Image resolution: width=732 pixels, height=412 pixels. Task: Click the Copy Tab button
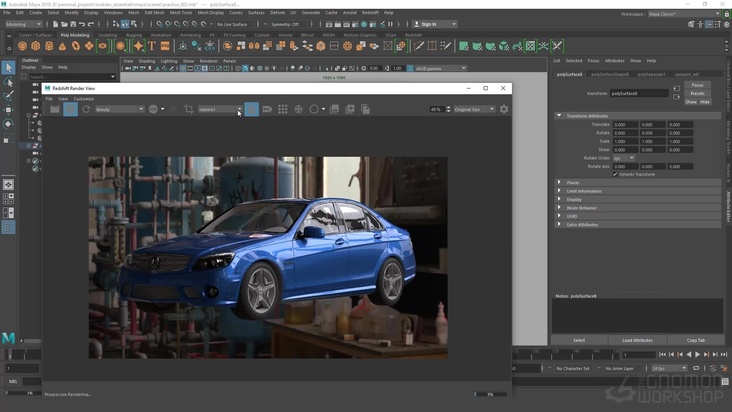click(x=696, y=340)
